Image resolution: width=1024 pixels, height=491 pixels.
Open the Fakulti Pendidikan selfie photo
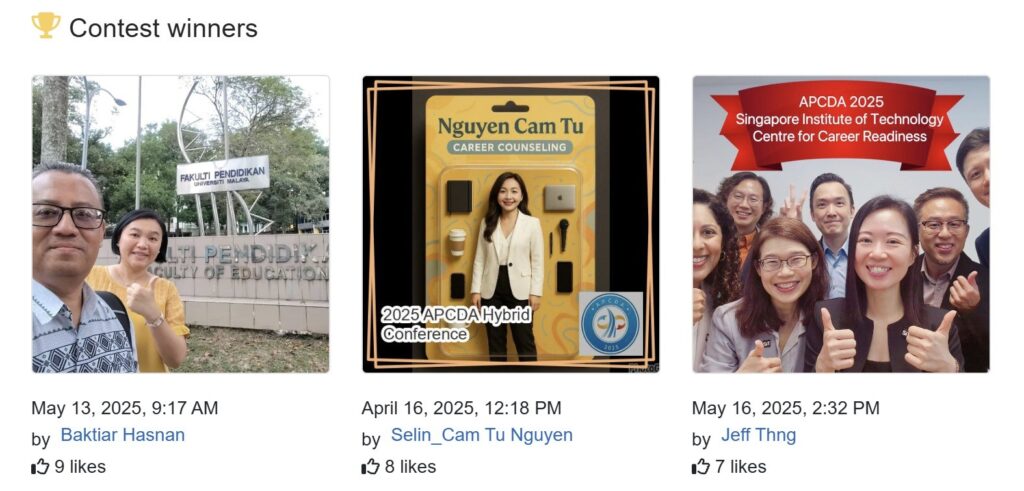180,224
